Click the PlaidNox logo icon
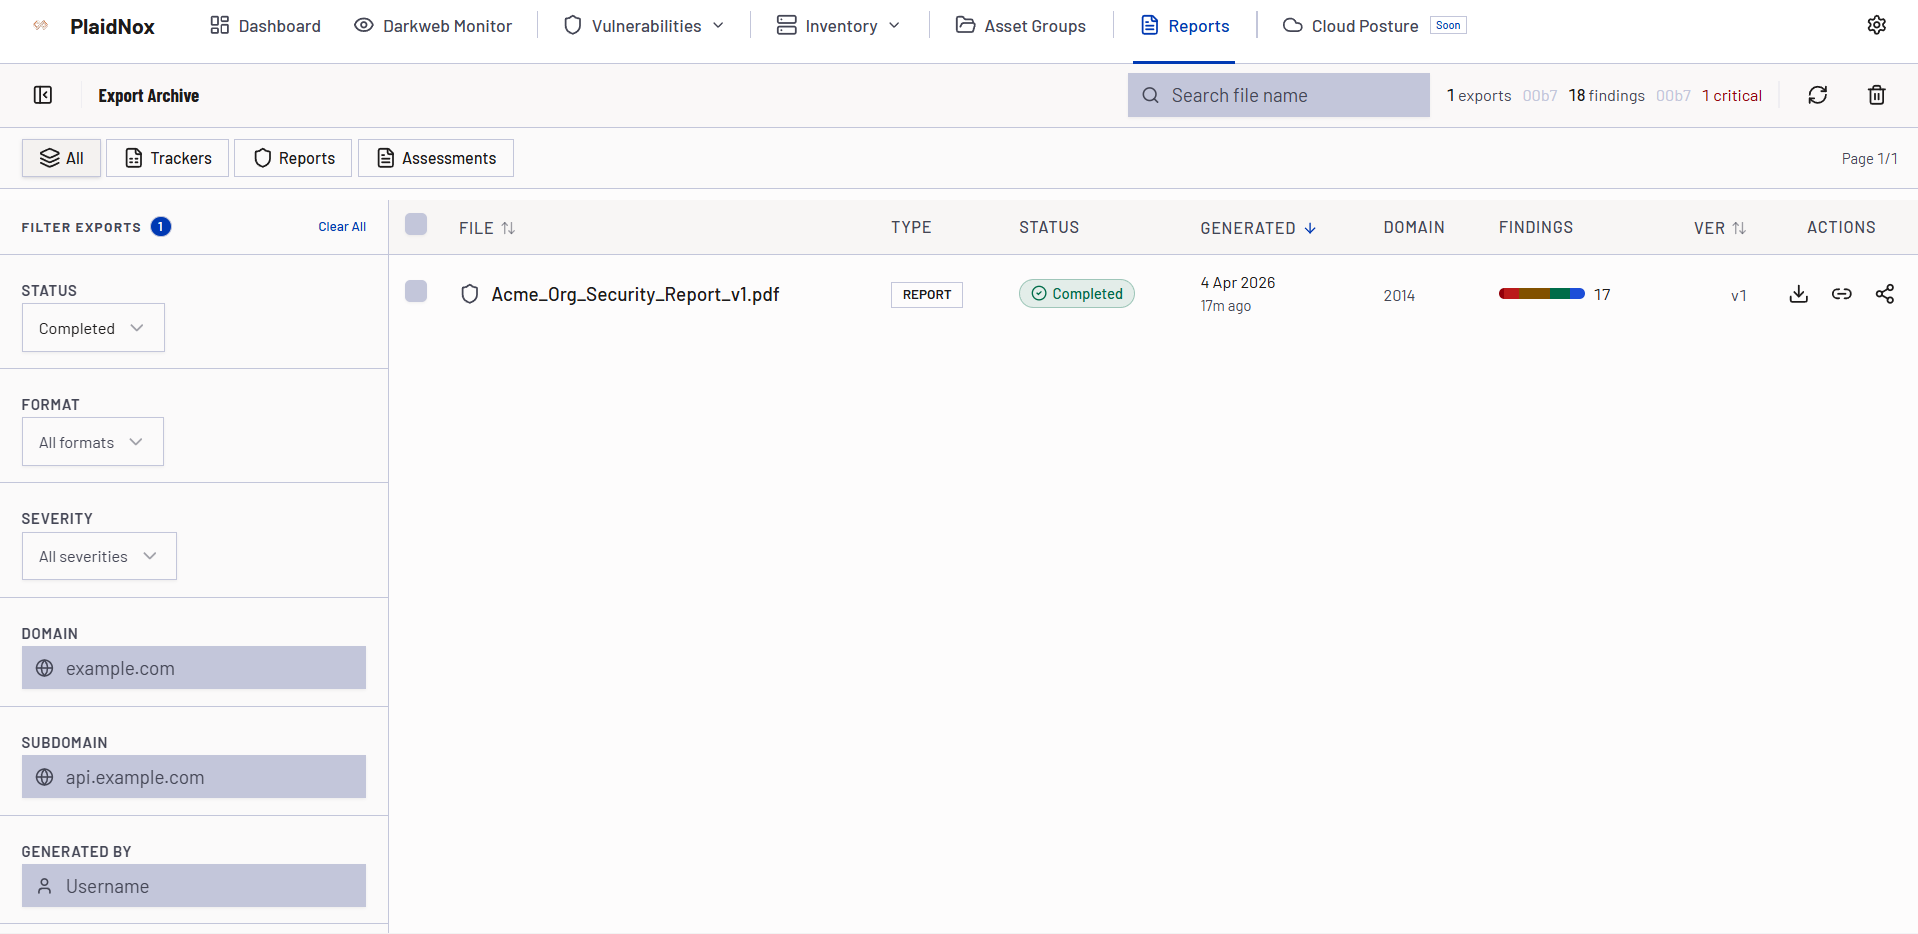 tap(41, 26)
